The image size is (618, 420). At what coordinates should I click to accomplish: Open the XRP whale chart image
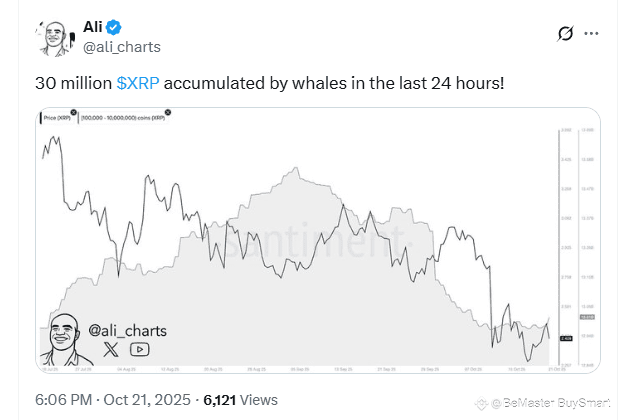point(318,240)
